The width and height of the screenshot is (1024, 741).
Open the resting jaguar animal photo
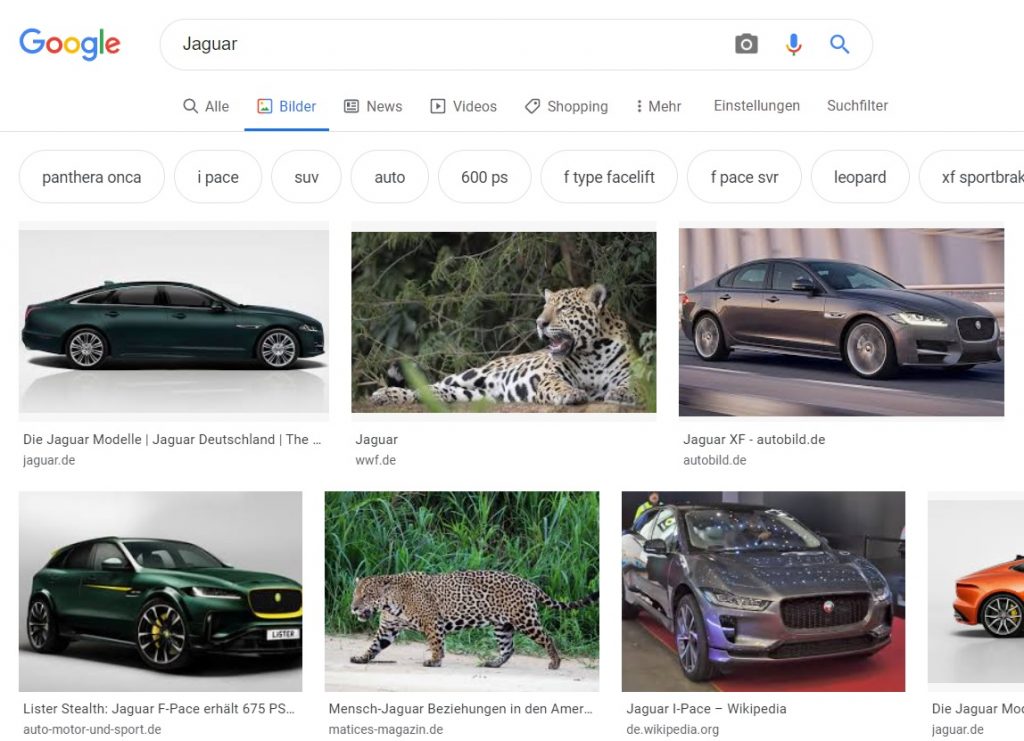pos(504,323)
